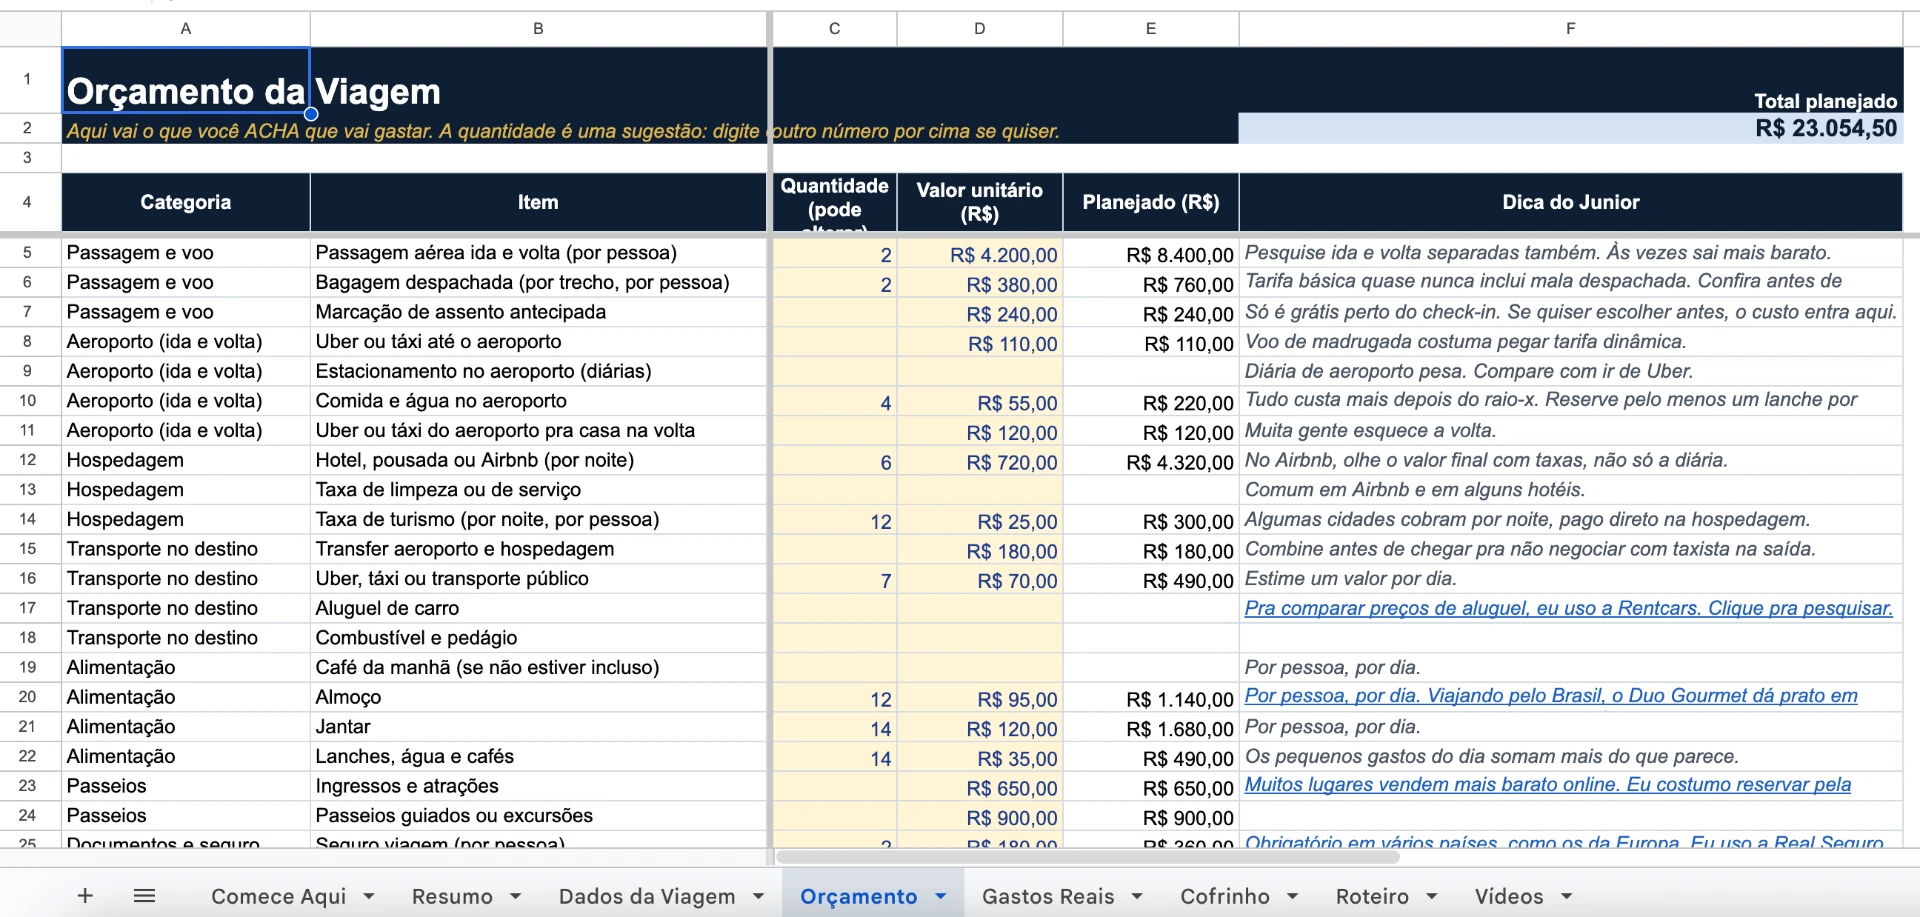Follow the Duo Gourmet tip link

point(1551,696)
